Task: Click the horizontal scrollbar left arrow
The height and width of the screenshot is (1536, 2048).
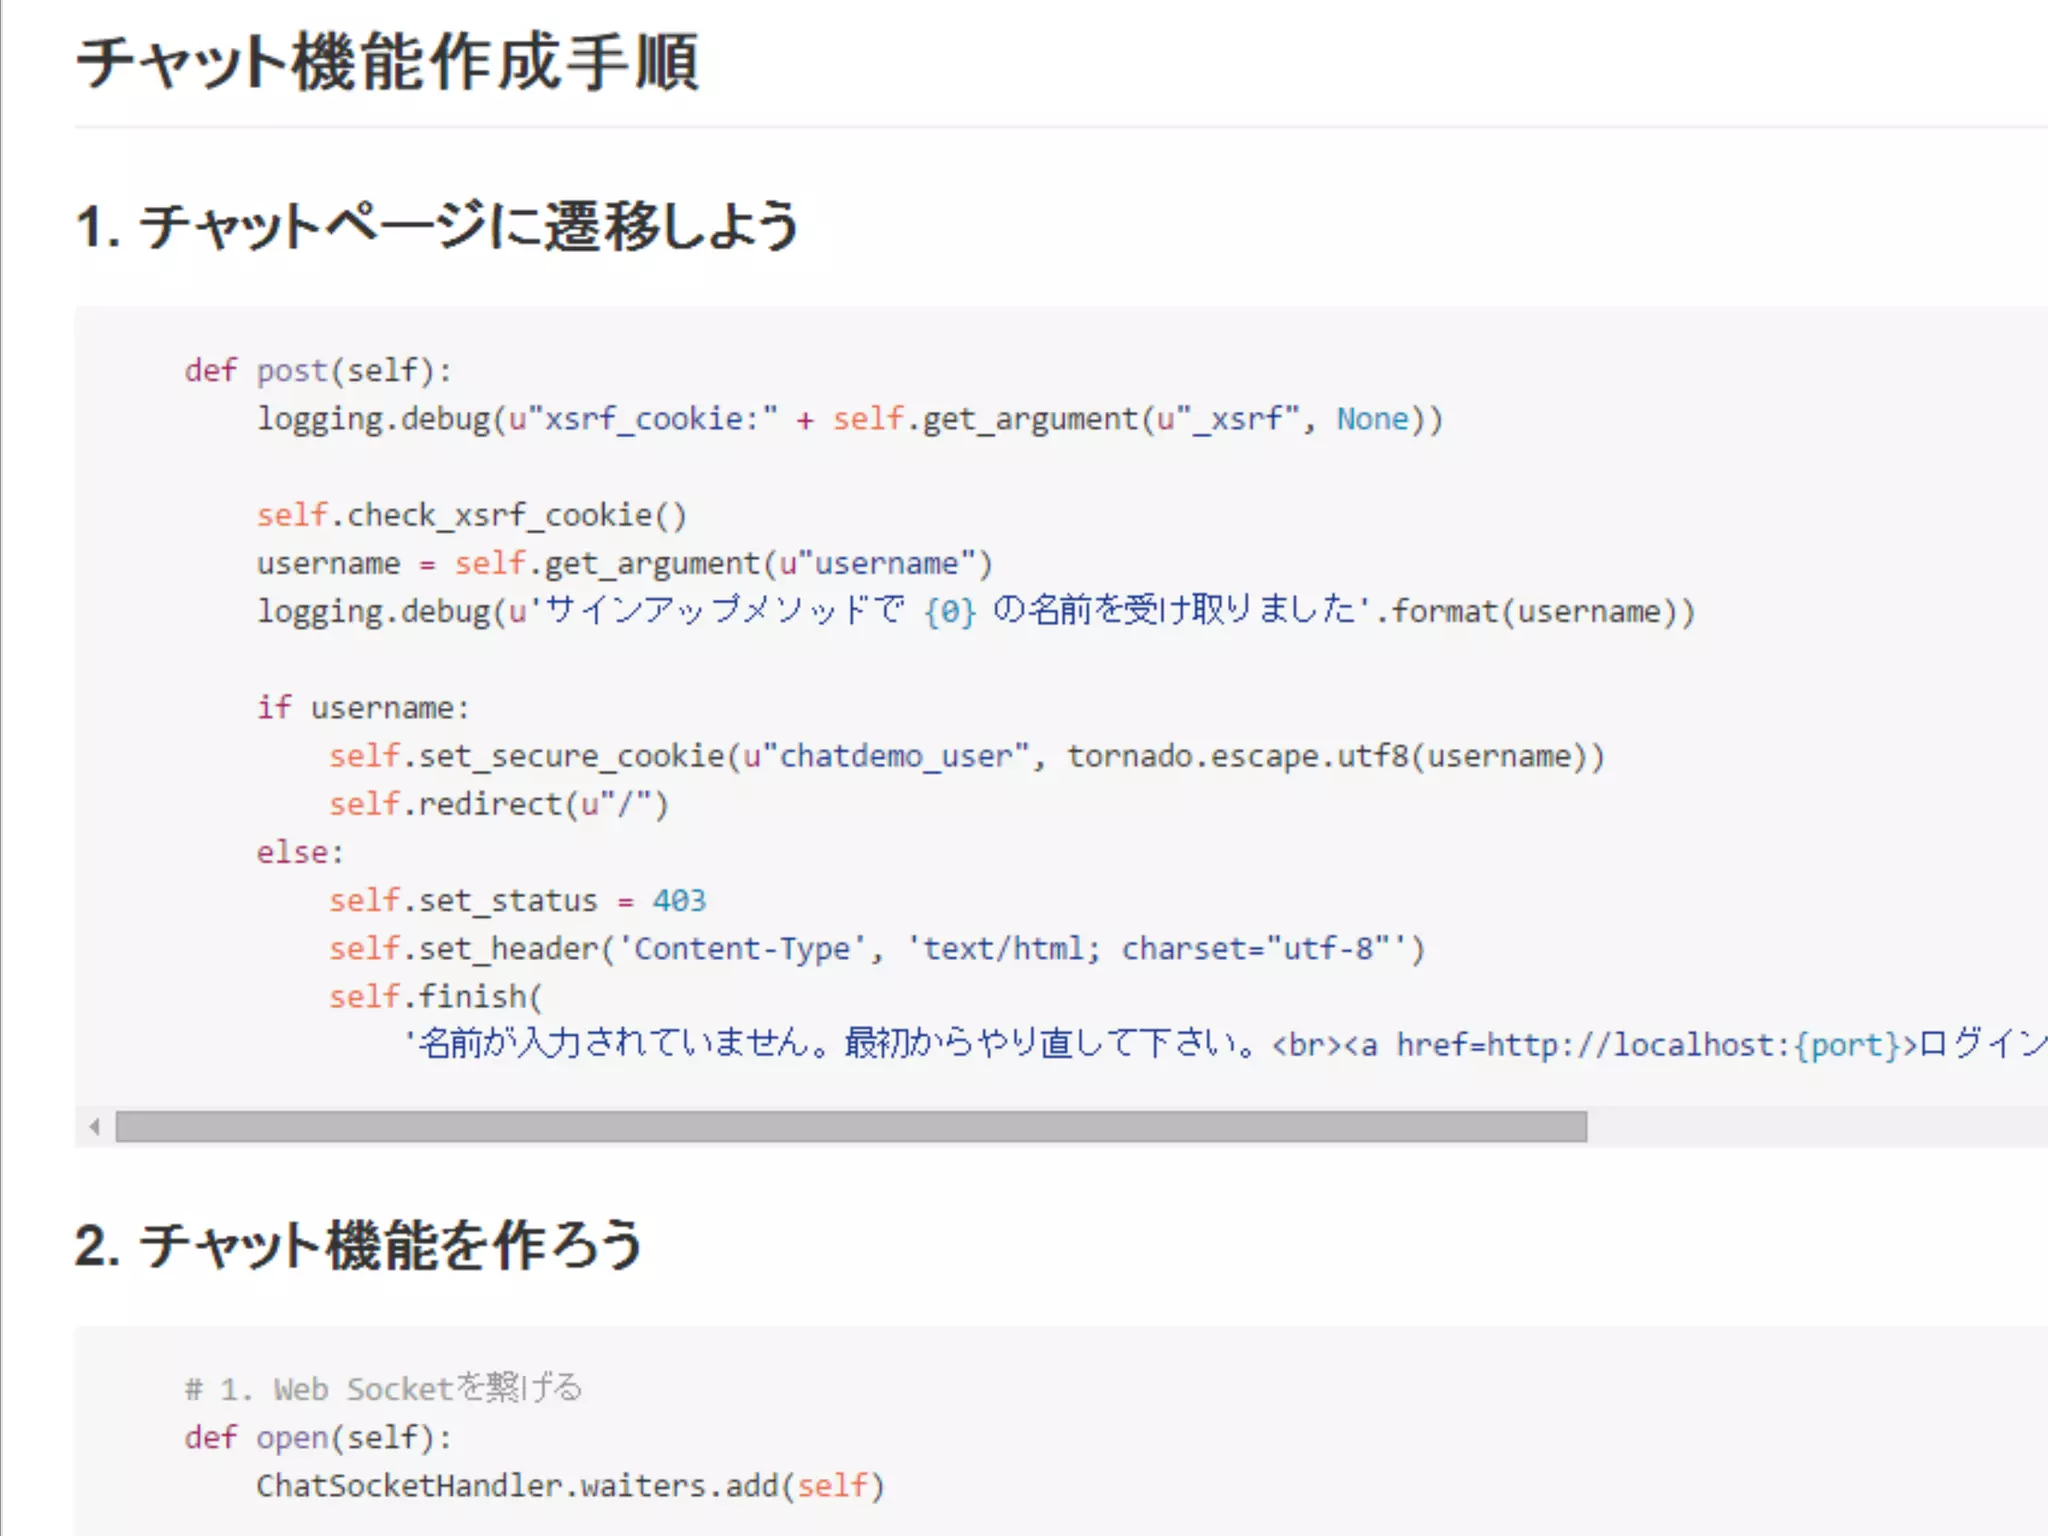Action: pyautogui.click(x=94, y=1127)
